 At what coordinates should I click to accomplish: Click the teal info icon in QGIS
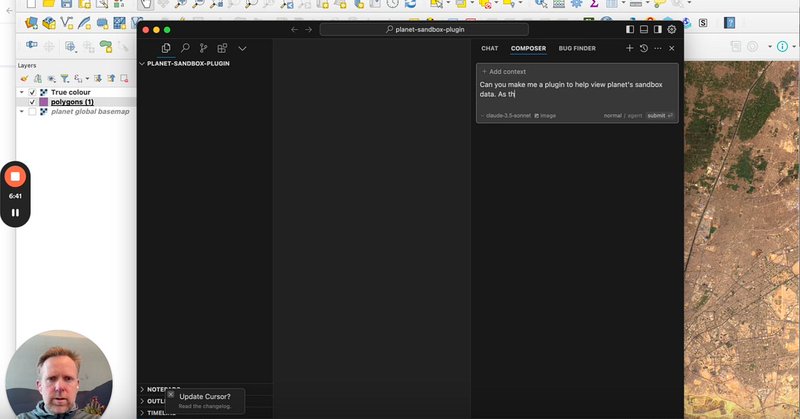pos(782,46)
